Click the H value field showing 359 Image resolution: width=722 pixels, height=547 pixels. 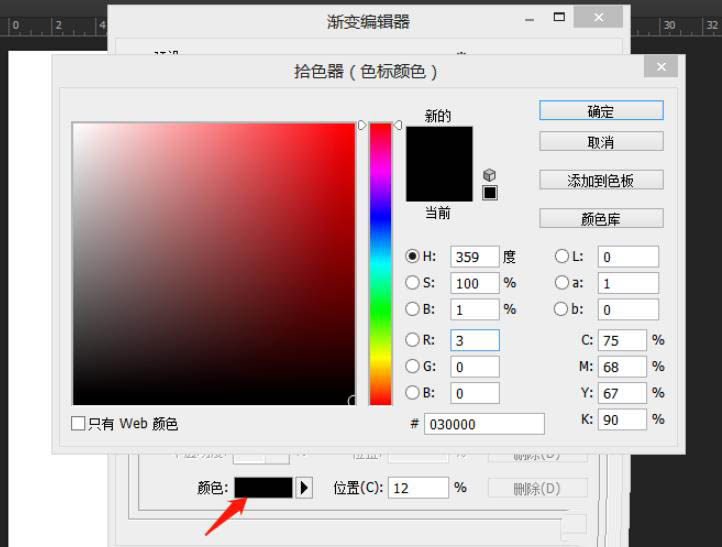tap(475, 256)
